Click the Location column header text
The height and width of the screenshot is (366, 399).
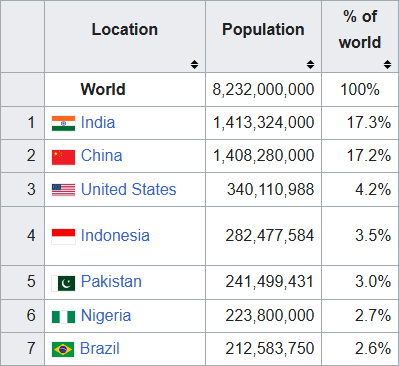coord(125,29)
